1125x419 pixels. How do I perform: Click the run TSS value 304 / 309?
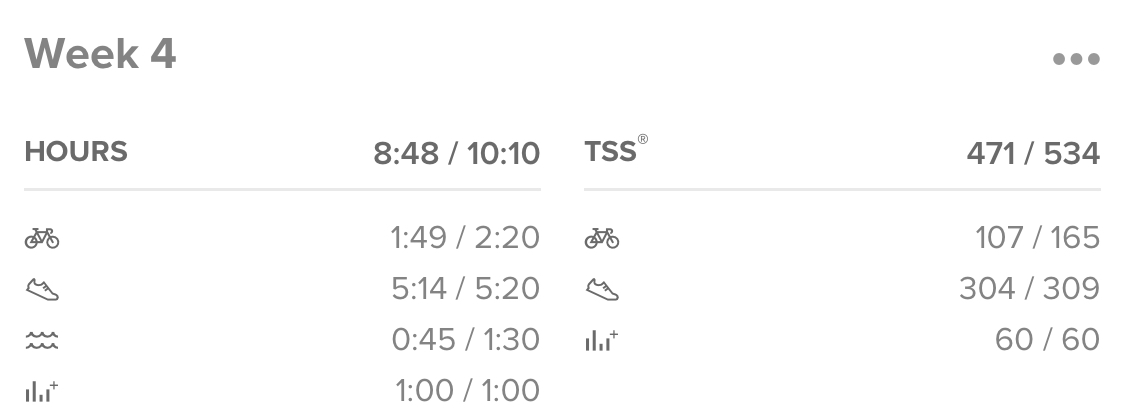(x=1030, y=288)
